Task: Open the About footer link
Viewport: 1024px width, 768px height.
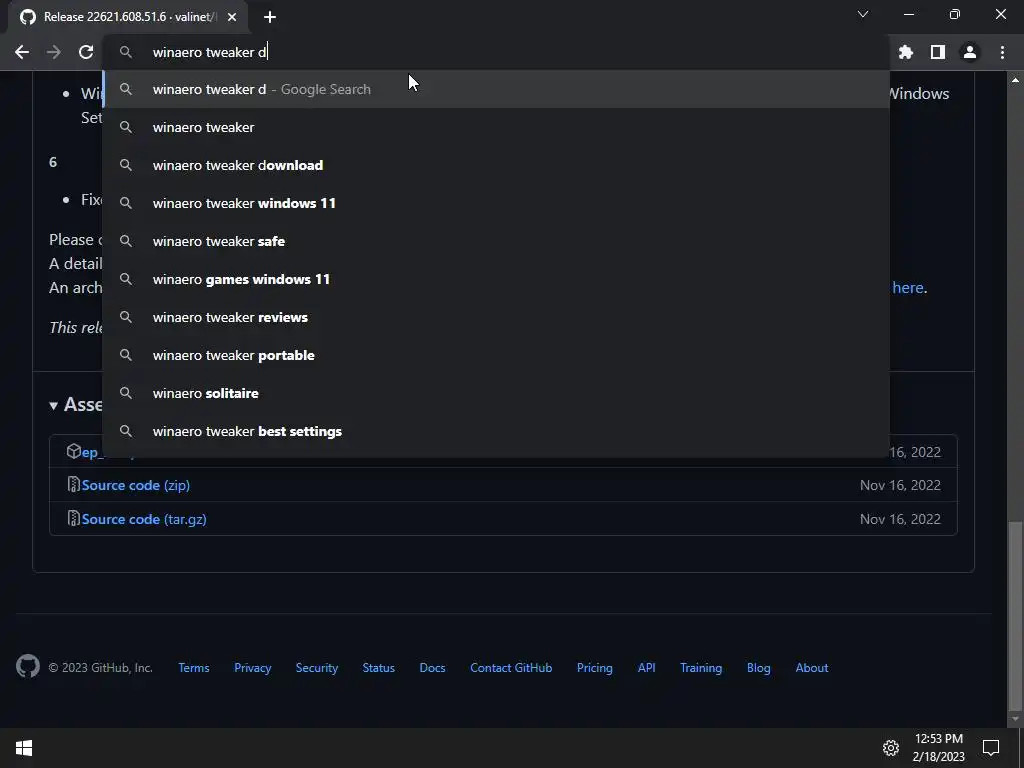Action: coord(812,668)
